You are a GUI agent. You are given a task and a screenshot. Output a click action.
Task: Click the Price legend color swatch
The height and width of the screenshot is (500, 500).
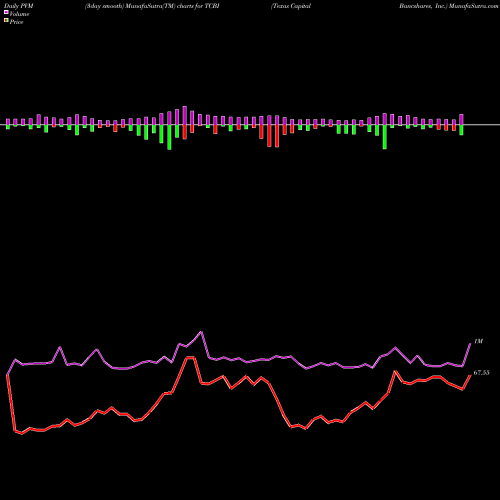coord(6,21)
